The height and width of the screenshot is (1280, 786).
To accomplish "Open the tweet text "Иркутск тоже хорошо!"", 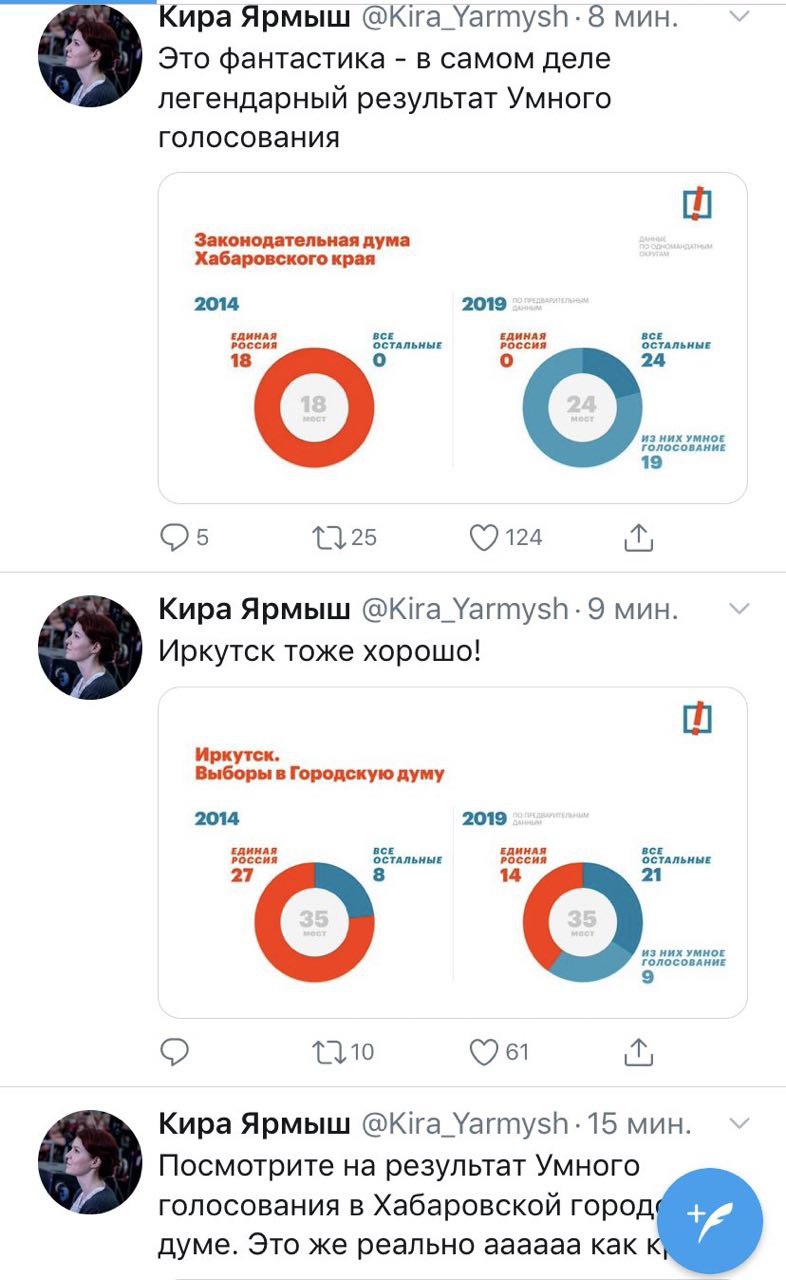I will pos(320,651).
